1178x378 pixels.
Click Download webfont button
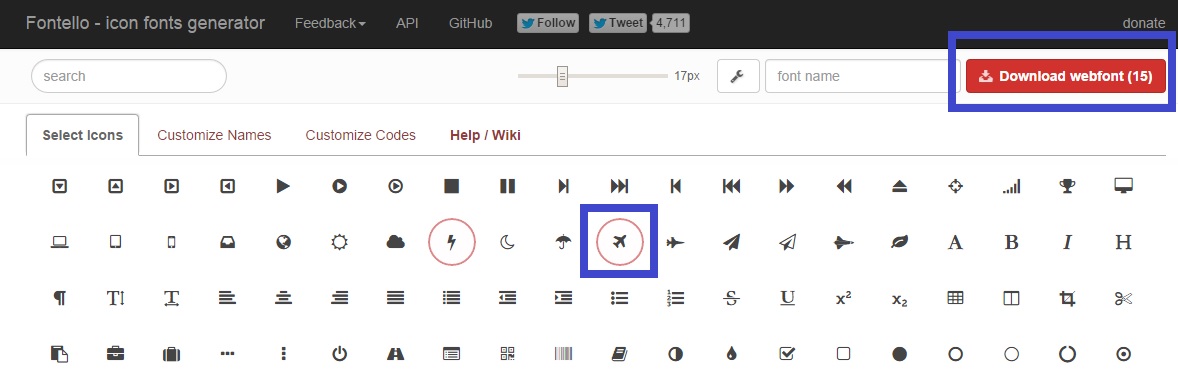tap(1065, 76)
